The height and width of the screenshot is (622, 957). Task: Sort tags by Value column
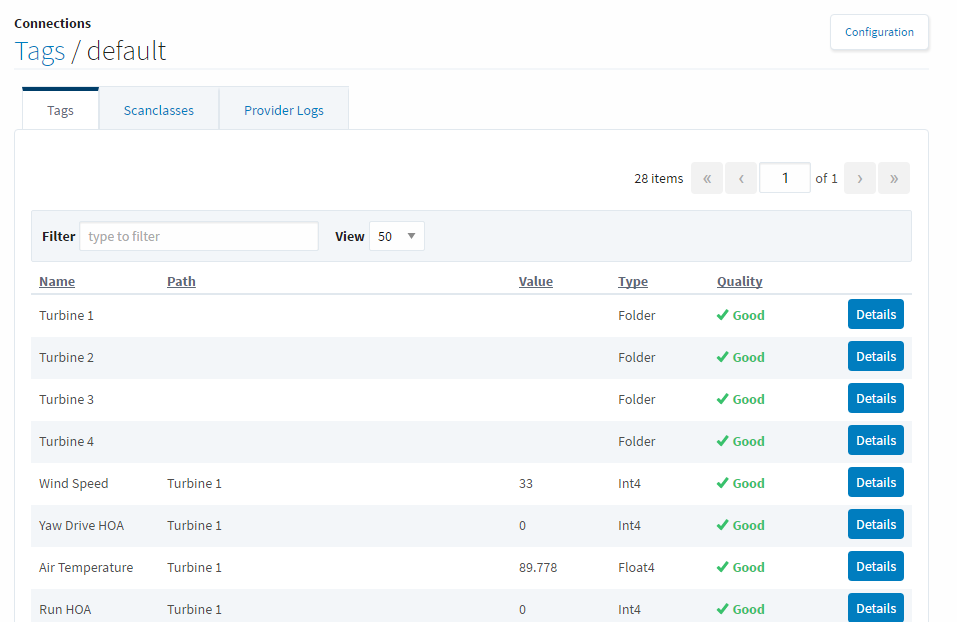(x=535, y=281)
